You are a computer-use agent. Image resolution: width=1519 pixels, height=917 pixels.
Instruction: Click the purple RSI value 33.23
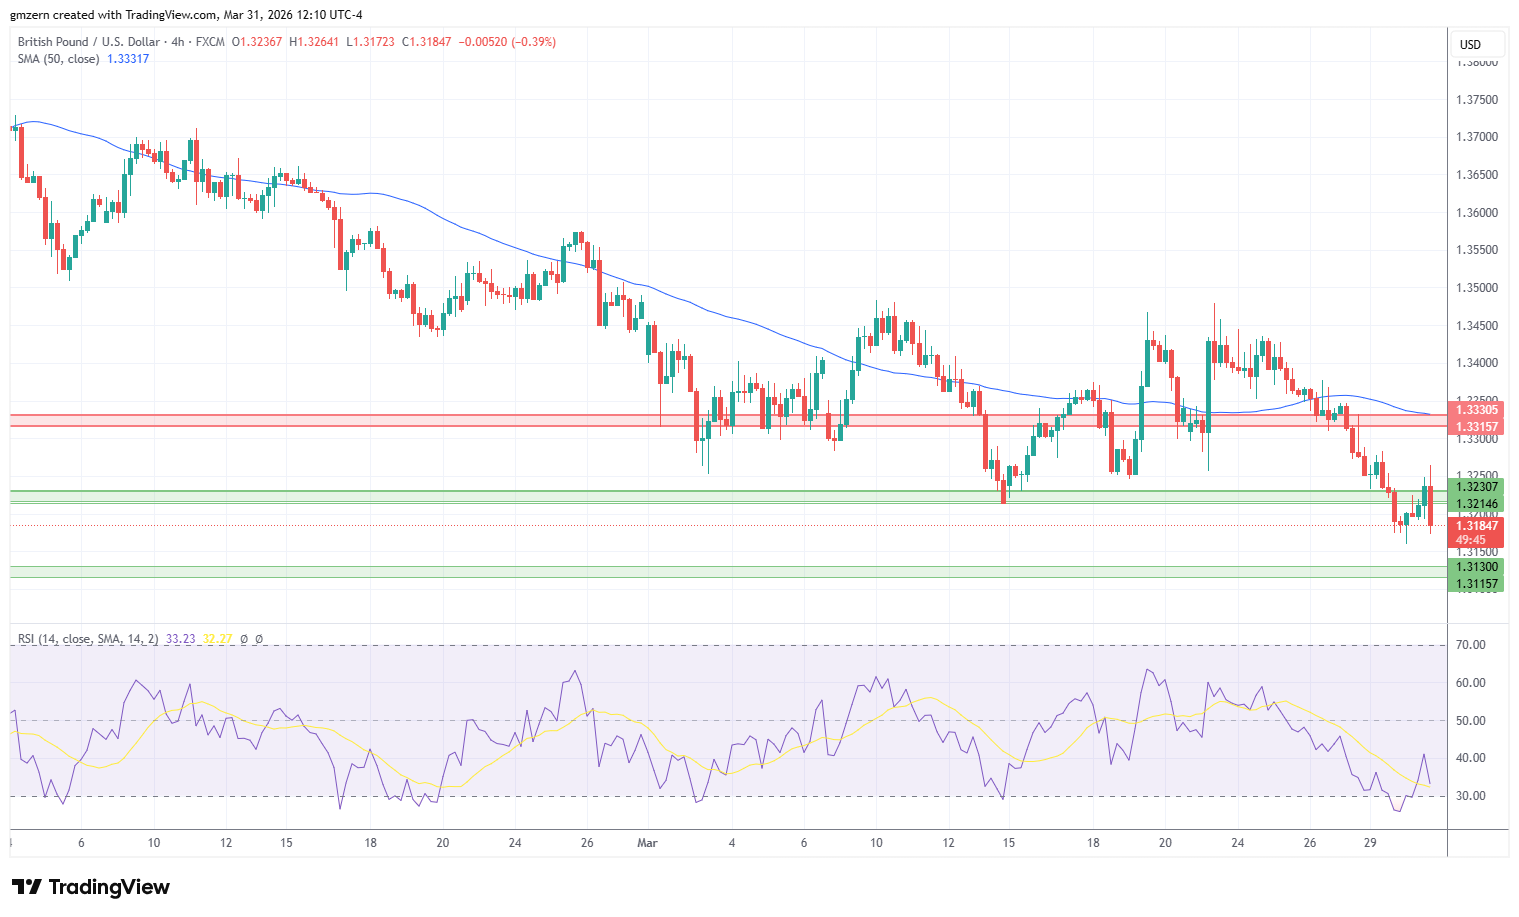(180, 639)
